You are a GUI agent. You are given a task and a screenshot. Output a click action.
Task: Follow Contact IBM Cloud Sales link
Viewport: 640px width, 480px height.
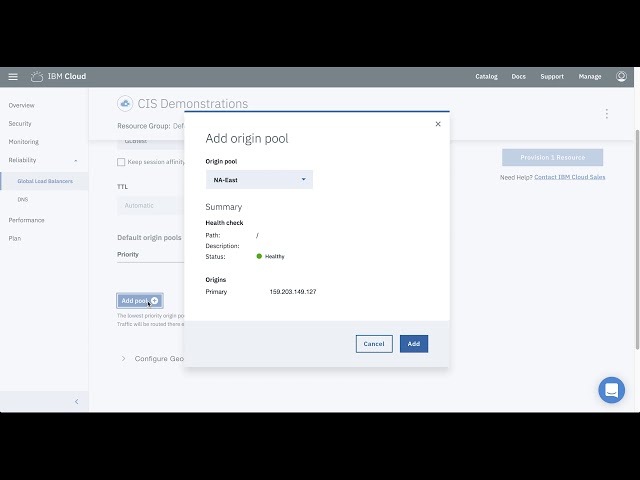(570, 177)
